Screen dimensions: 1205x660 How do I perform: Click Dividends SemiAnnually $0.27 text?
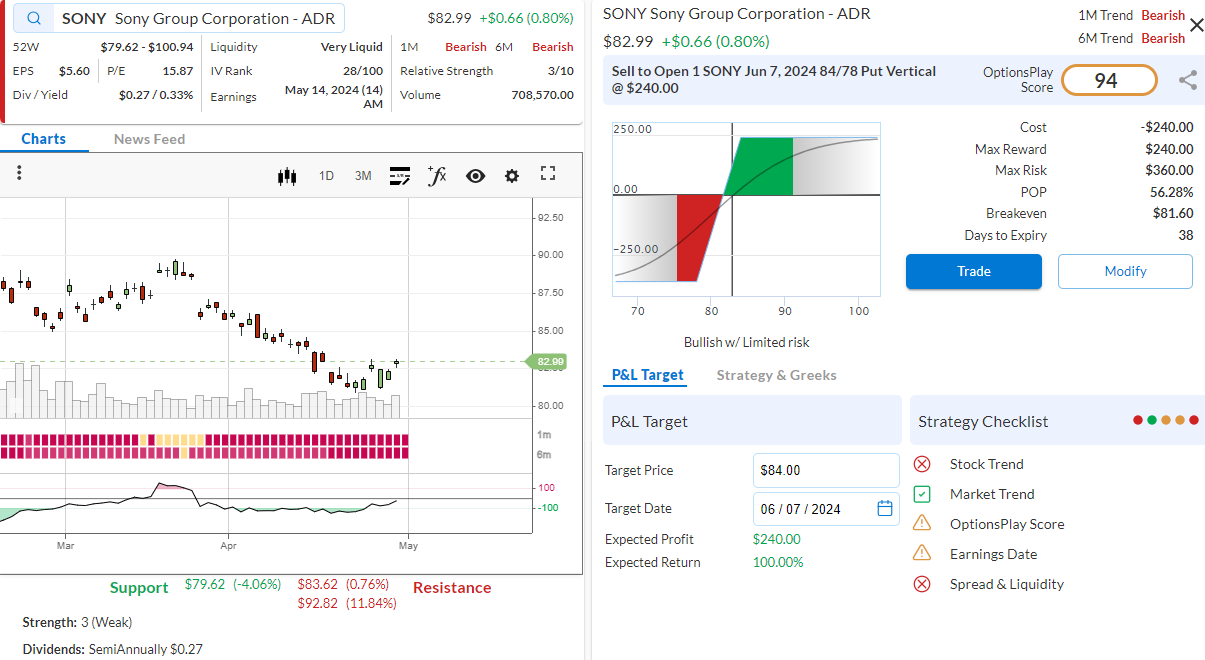(x=112, y=649)
